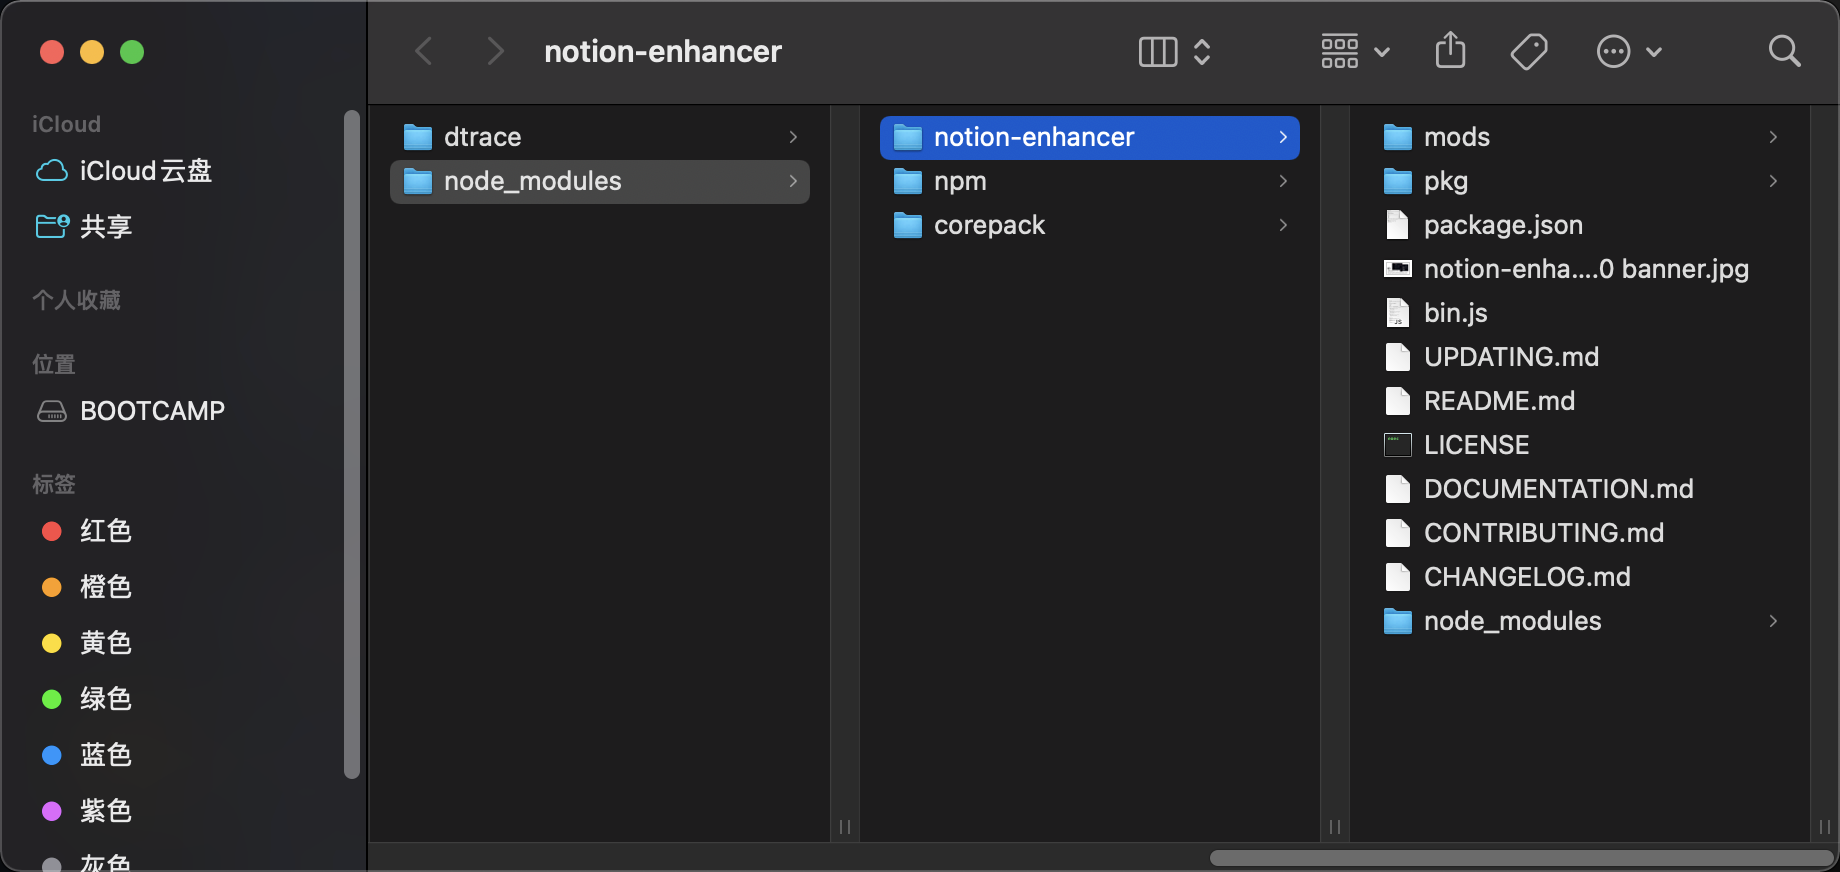Viewport: 1840px width, 872px height.
Task: Click the horizontal scrollbar at the bottom
Action: coord(1521,858)
